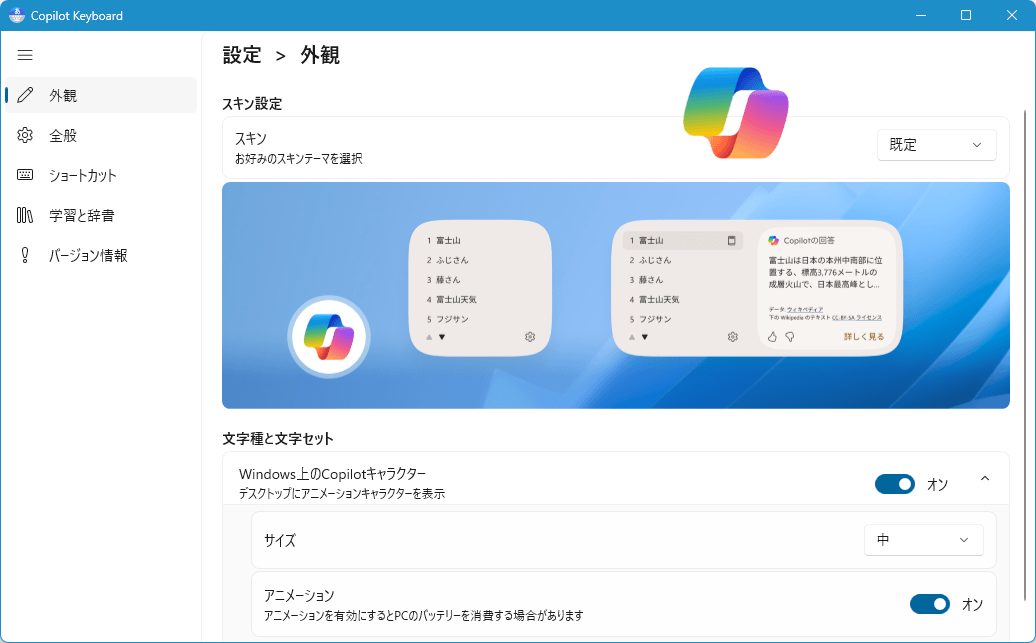This screenshot has height=643, width=1036.
Task: Click the circular Copilot icon in preview
Action: point(329,336)
